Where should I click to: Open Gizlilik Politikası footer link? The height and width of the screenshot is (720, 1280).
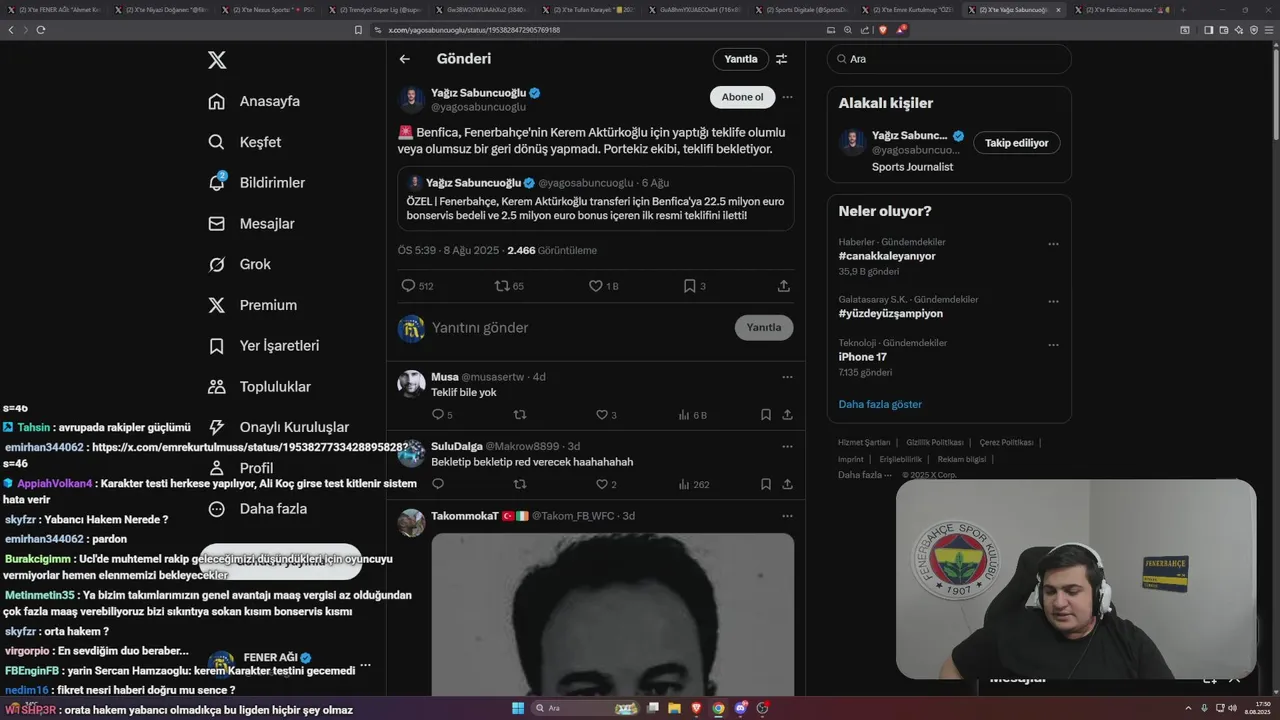935,442
